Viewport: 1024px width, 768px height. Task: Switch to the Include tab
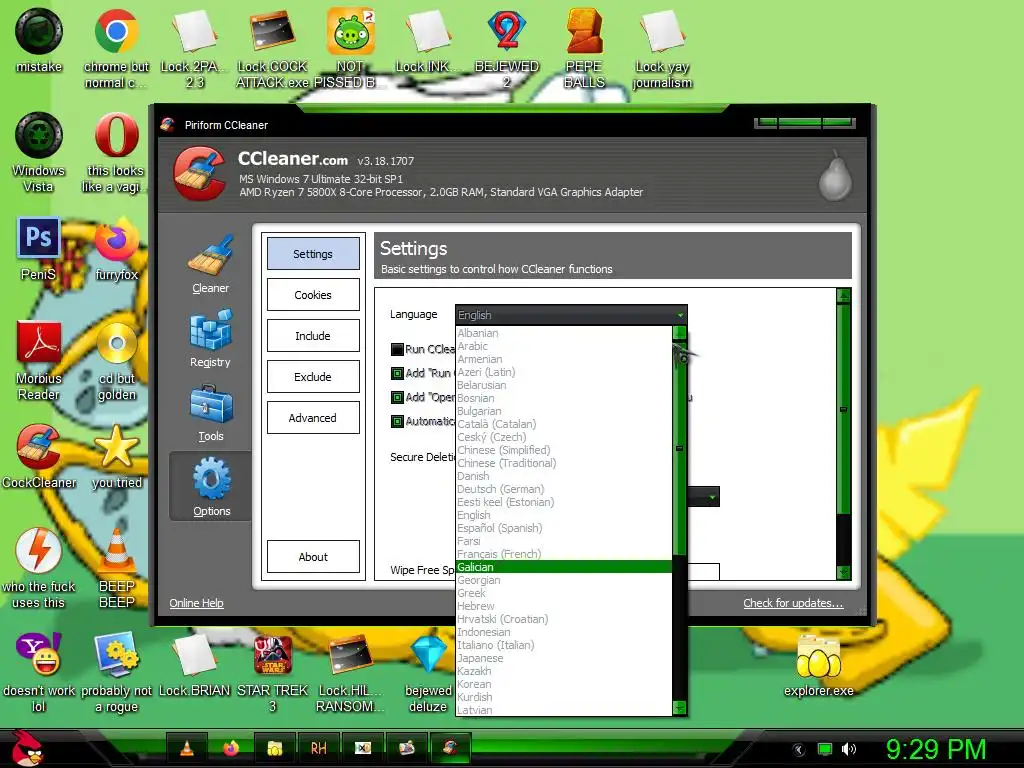point(313,336)
